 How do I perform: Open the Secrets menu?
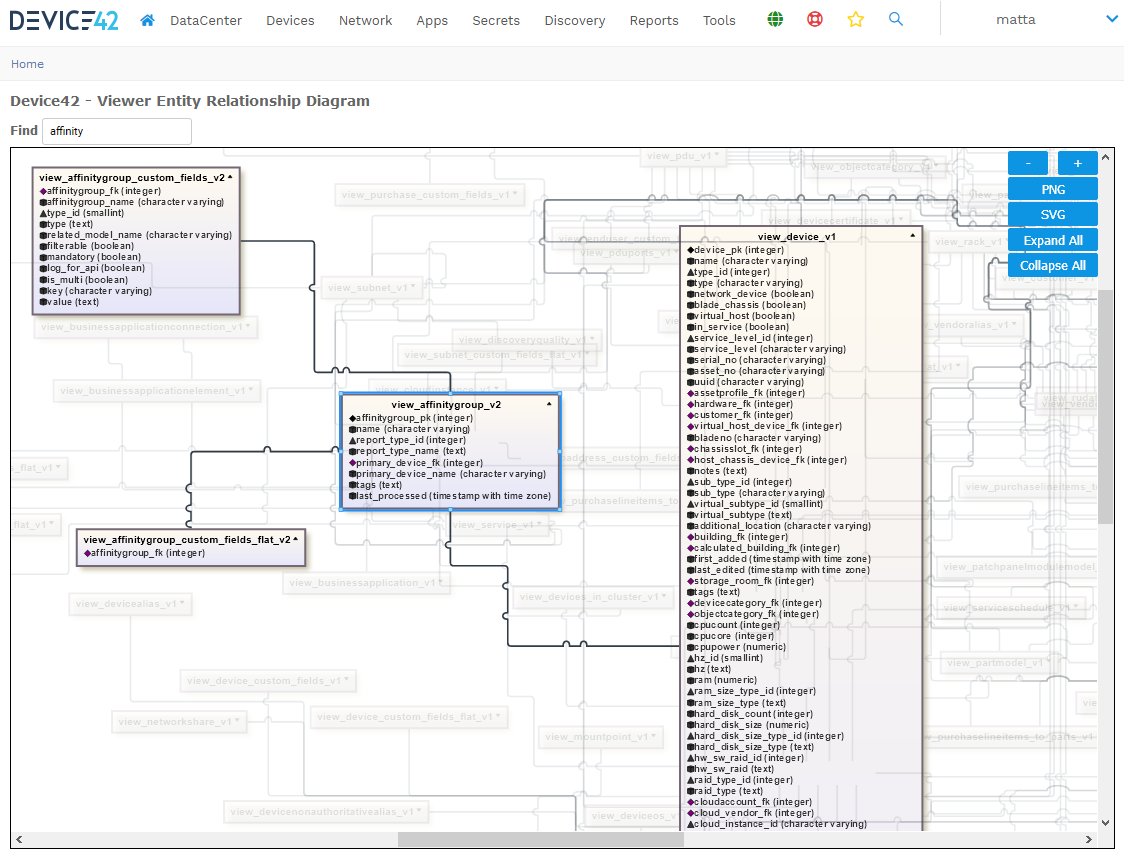496,21
